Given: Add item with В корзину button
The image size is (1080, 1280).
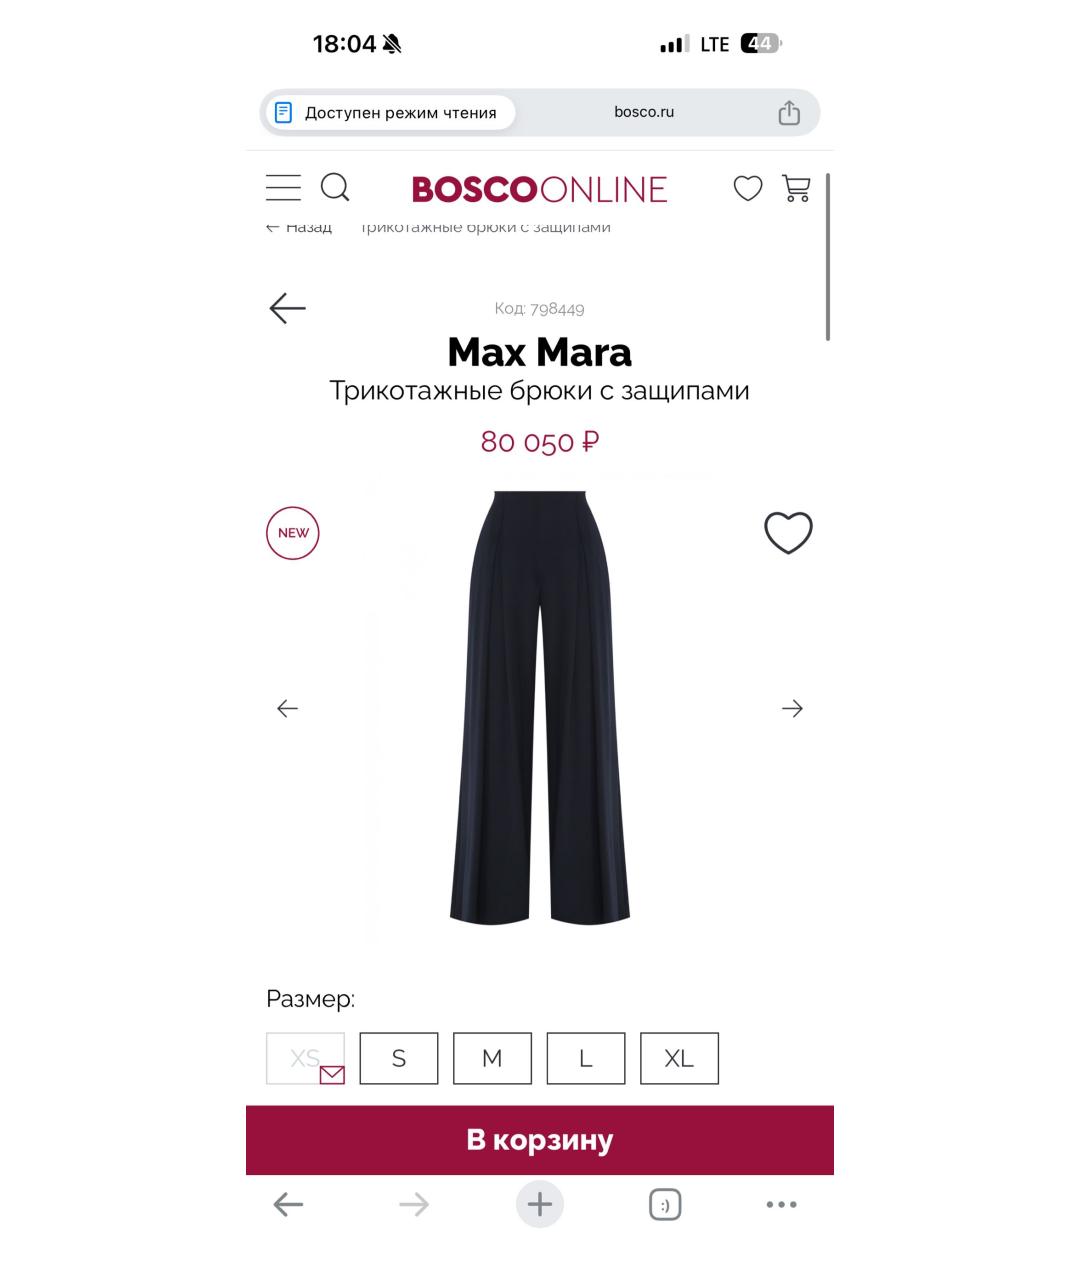Looking at the screenshot, I should pos(540,1140).
